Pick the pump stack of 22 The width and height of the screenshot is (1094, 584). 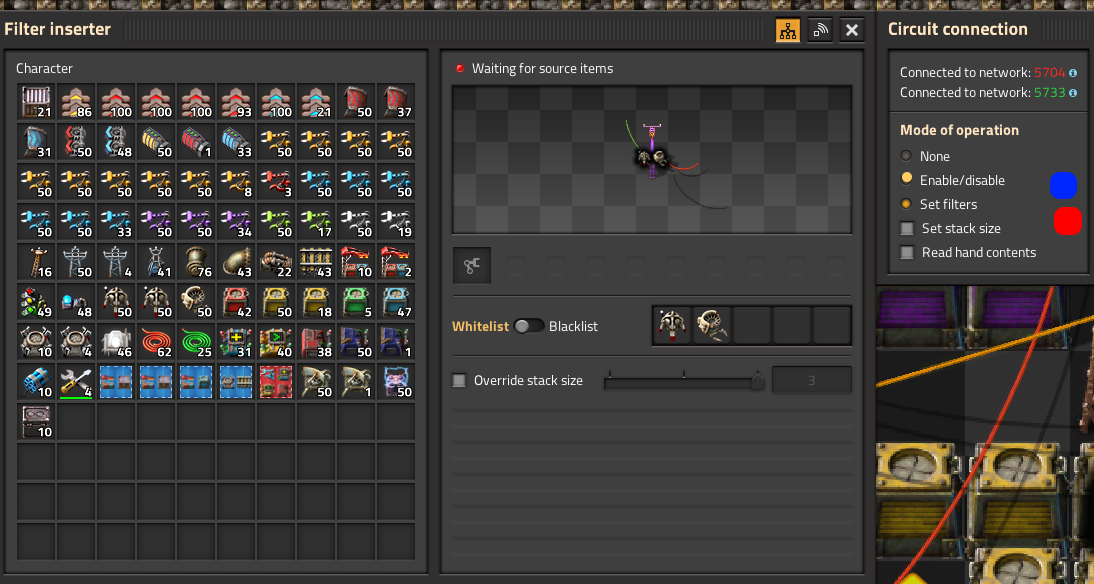276,262
